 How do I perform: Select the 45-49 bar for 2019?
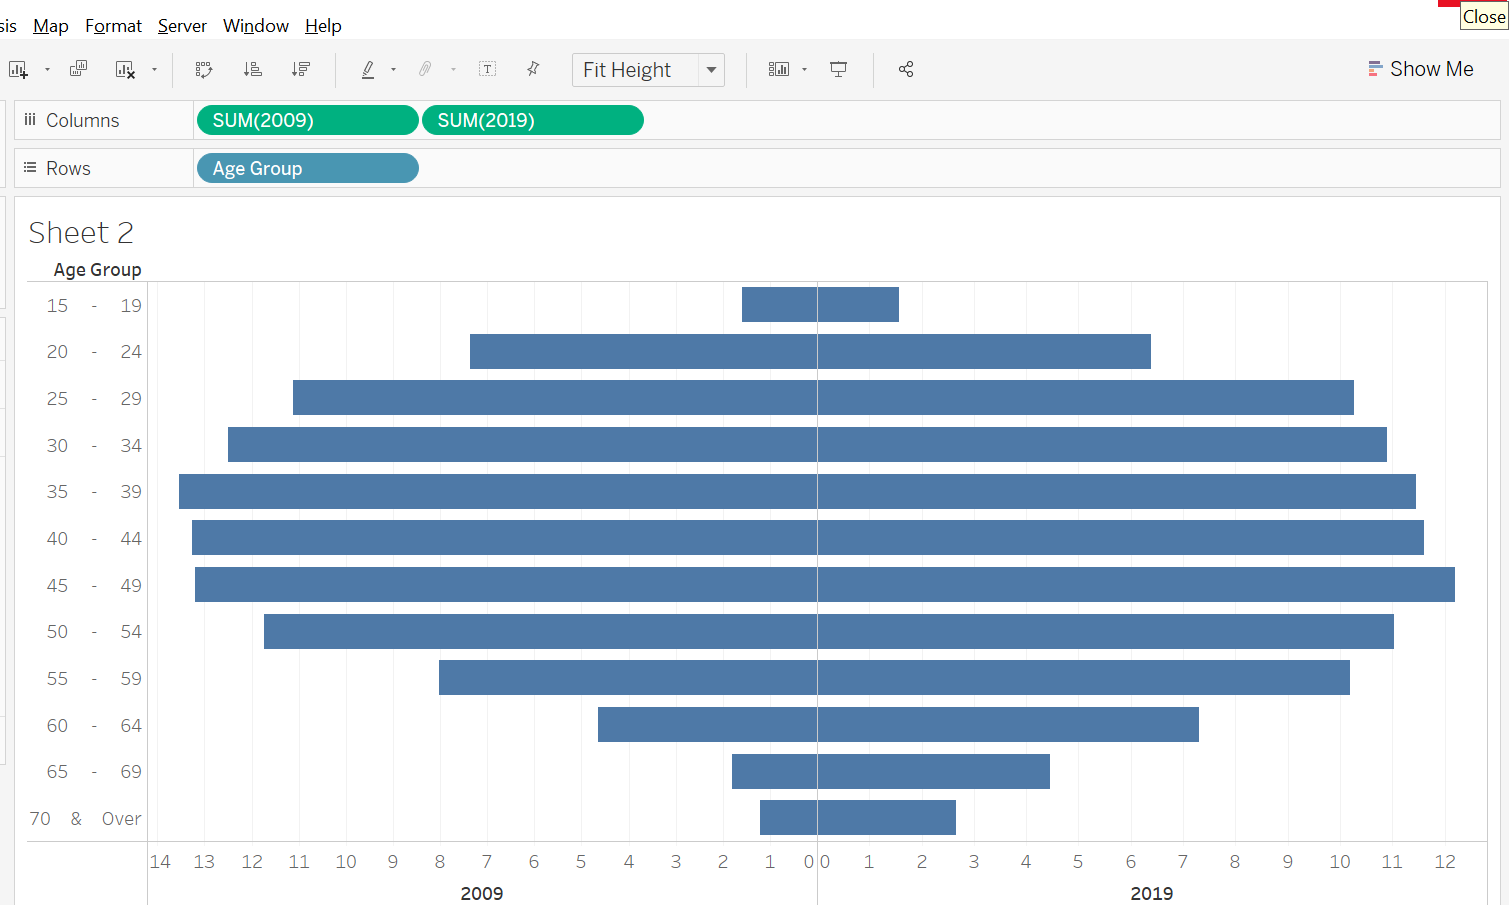(1135, 585)
